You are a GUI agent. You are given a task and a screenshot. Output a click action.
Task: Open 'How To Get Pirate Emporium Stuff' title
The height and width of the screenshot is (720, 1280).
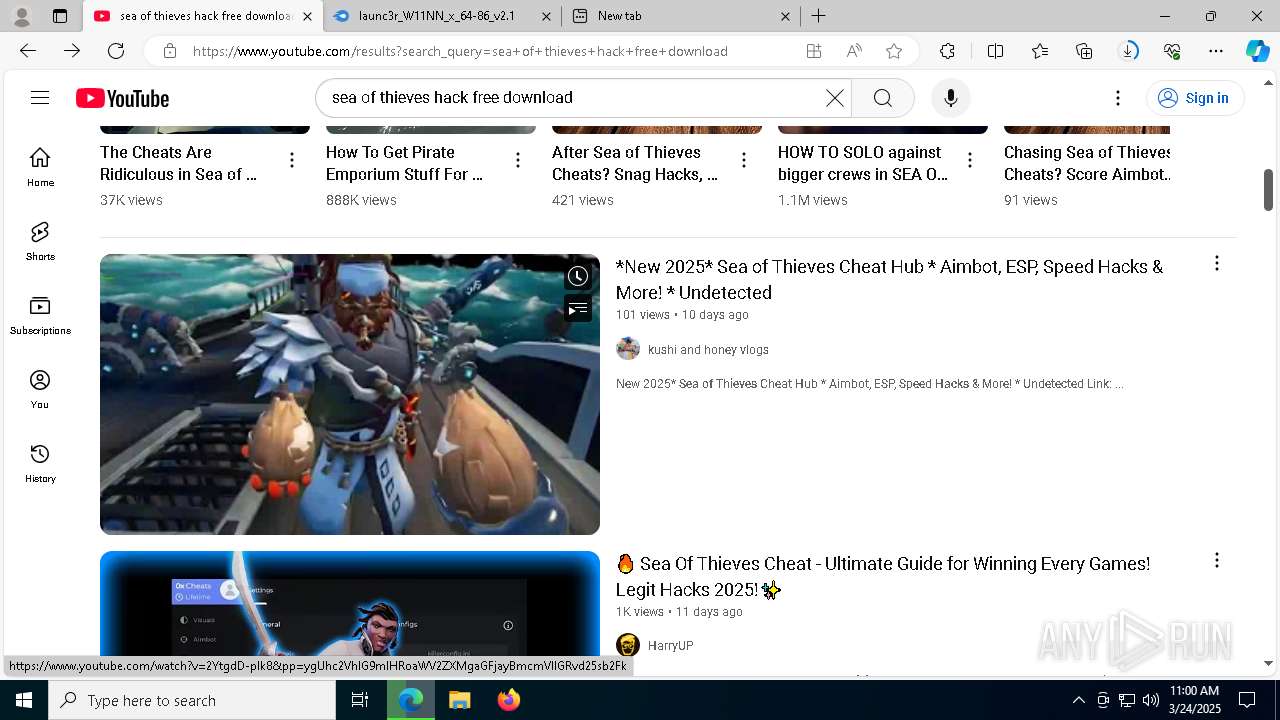[405, 163]
